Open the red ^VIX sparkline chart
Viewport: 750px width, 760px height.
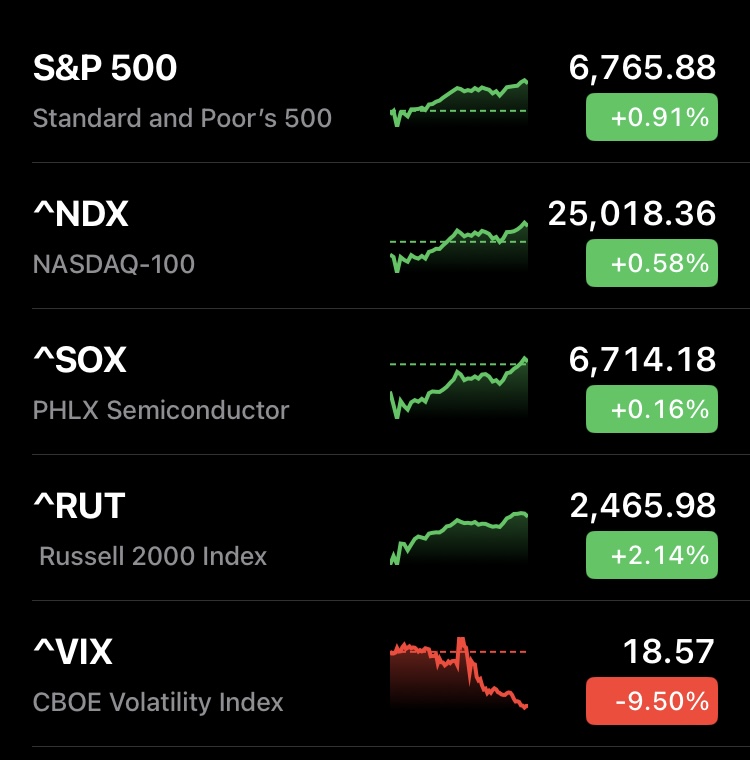[x=458, y=672]
